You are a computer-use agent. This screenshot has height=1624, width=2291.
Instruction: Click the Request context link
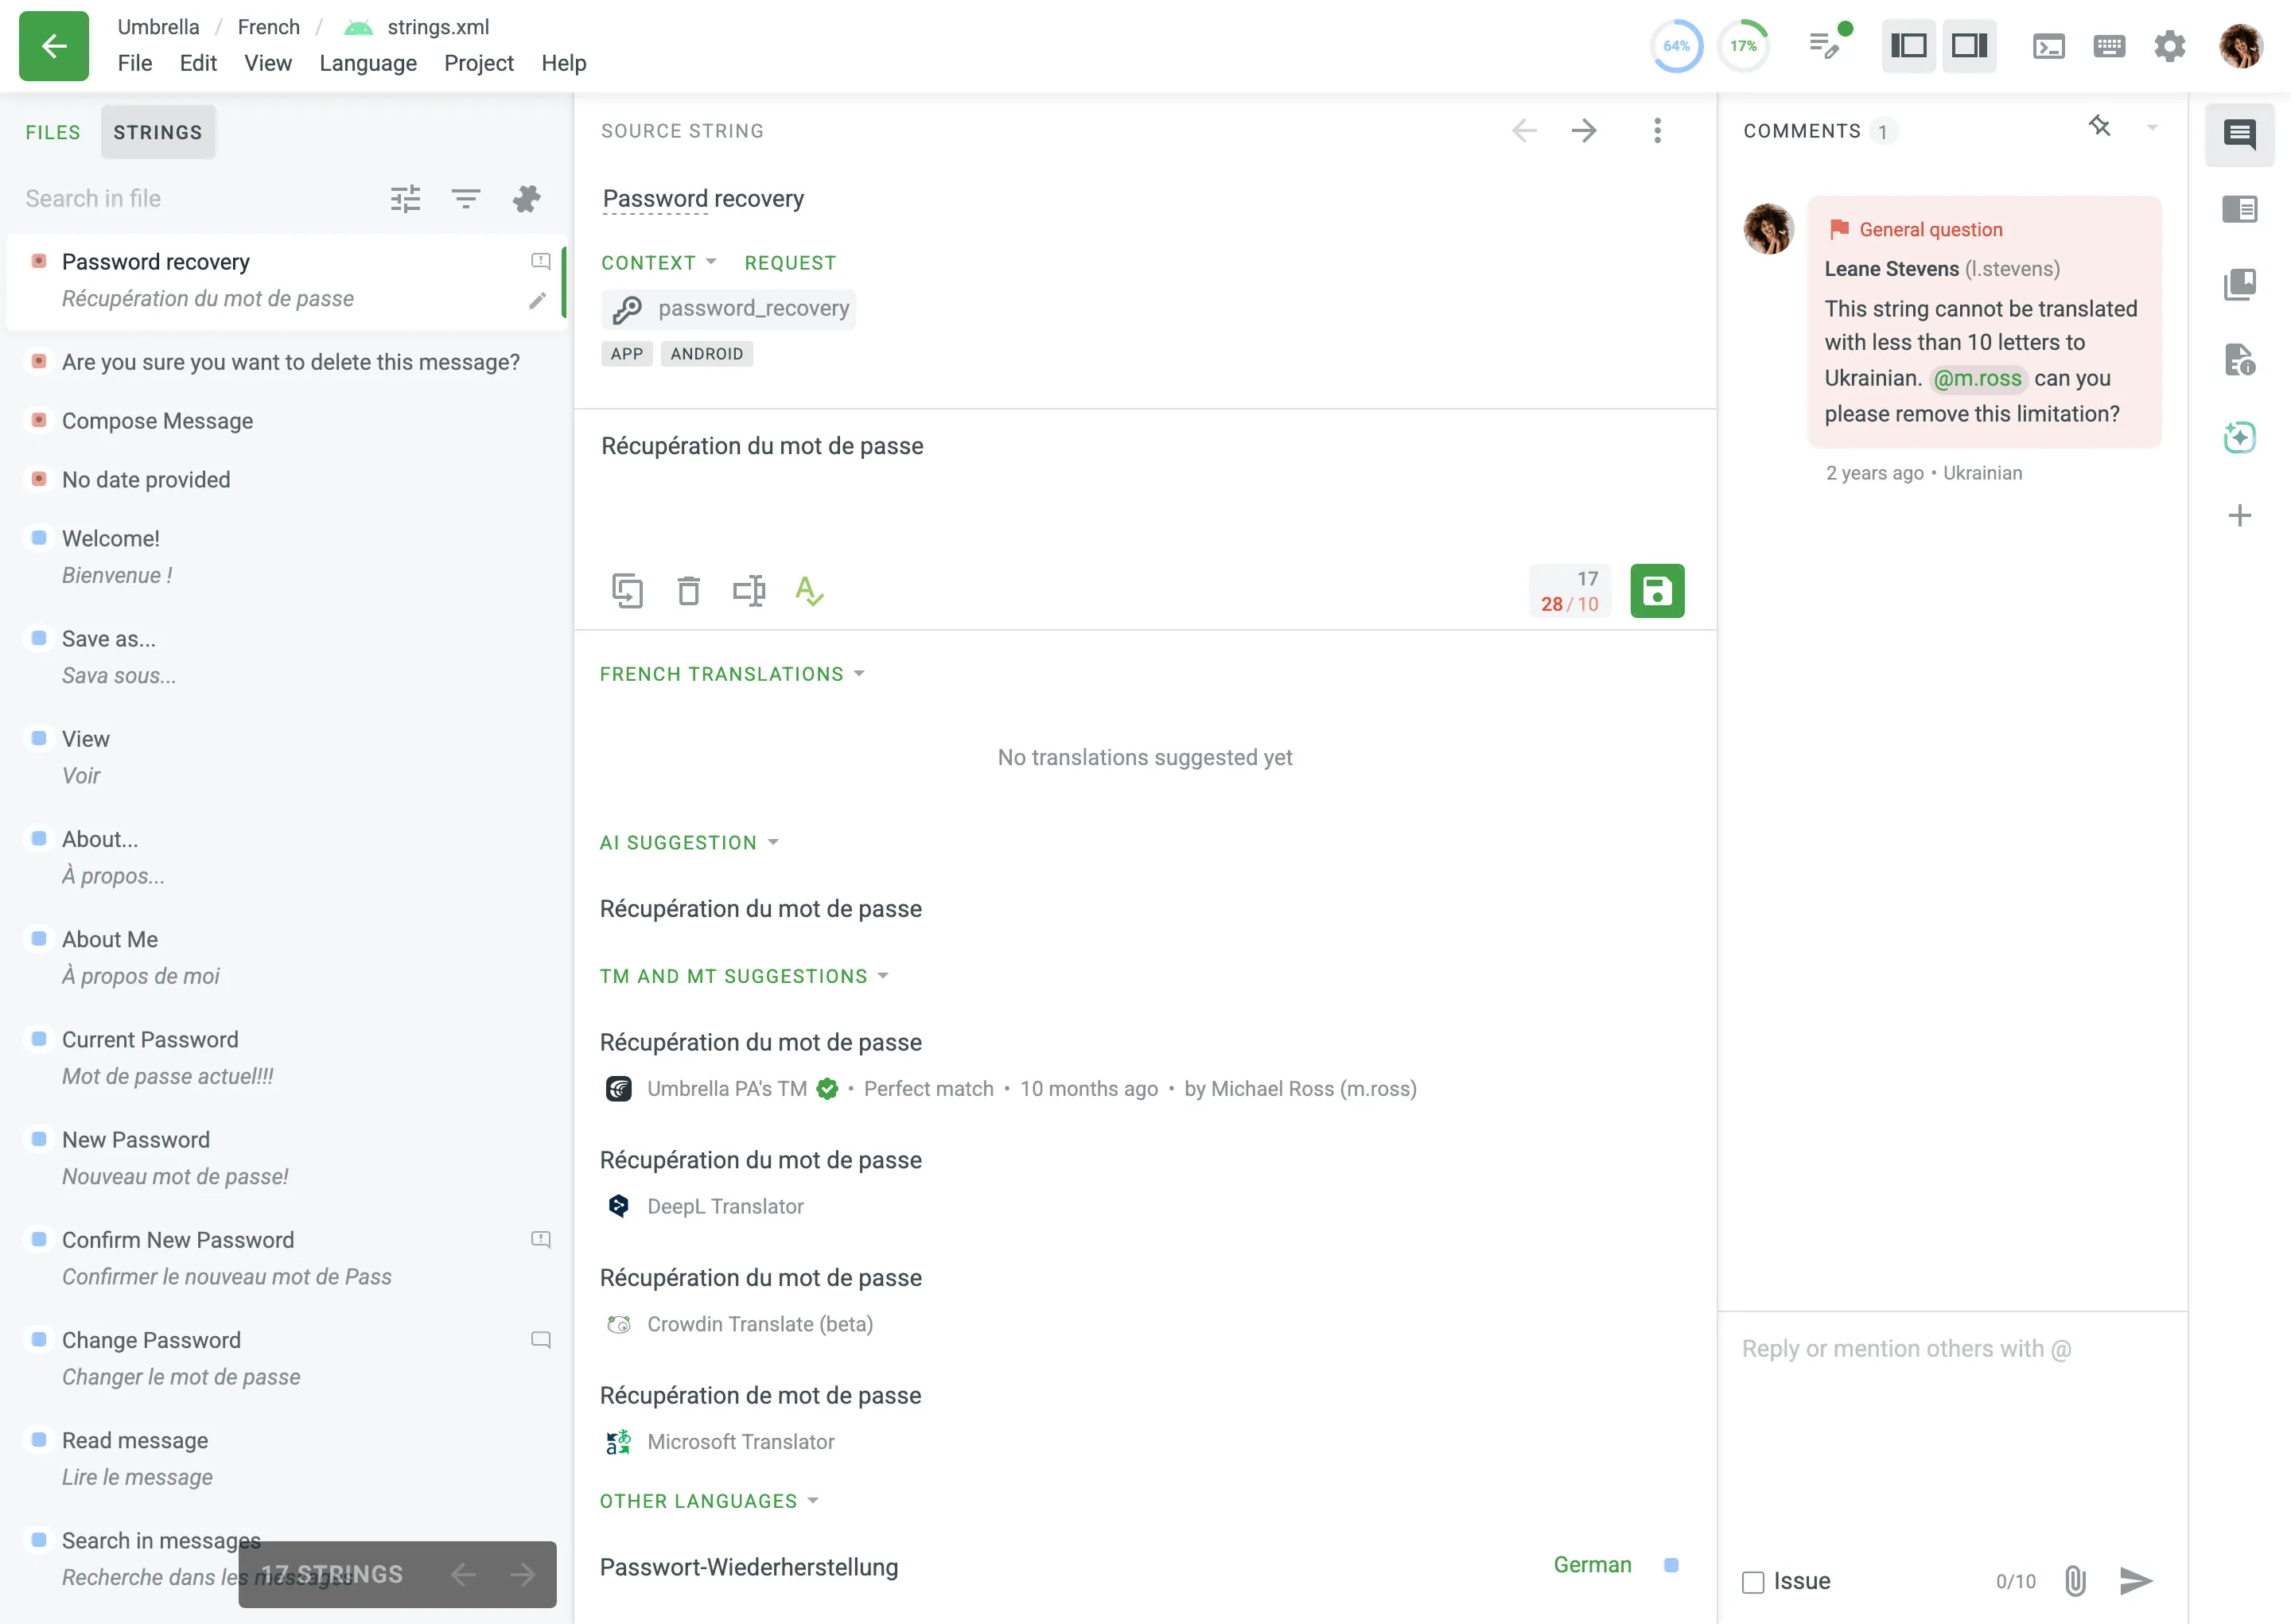pos(789,263)
